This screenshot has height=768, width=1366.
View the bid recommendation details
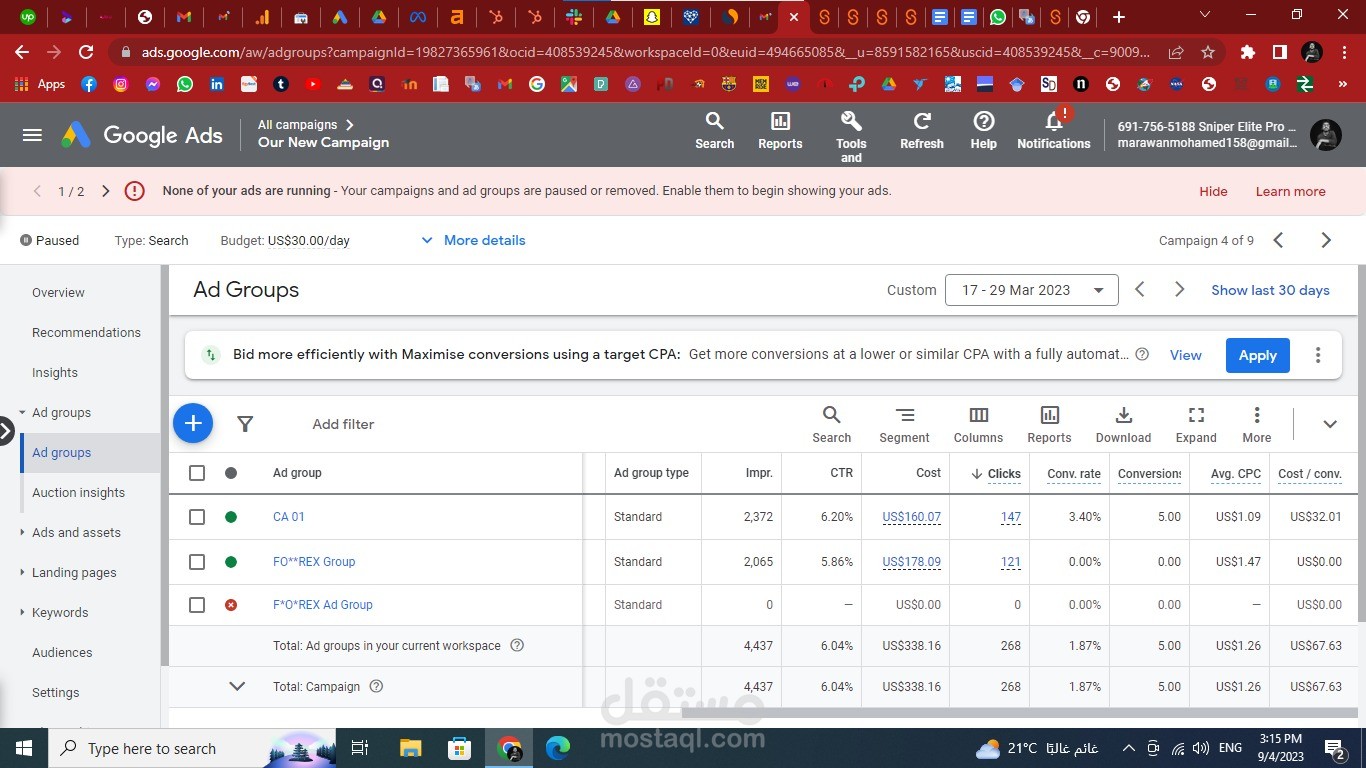tap(1186, 355)
